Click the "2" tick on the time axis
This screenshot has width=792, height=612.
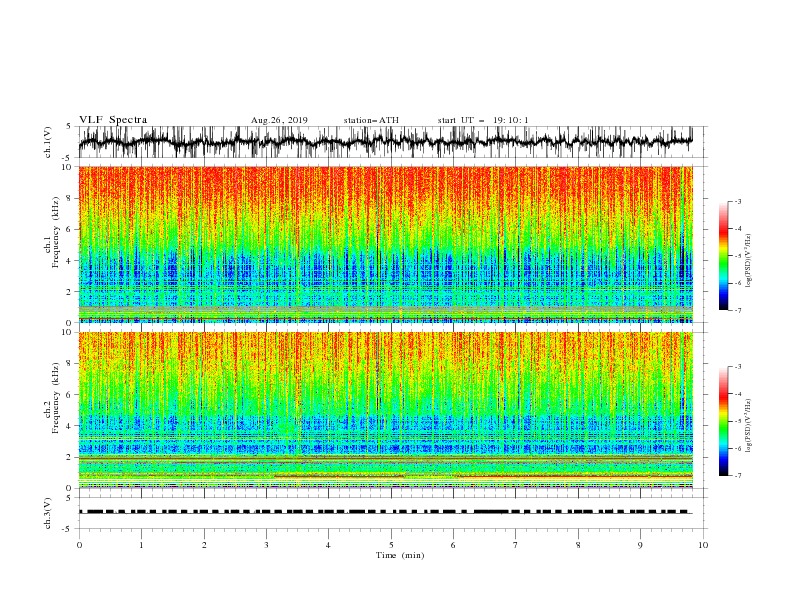[204, 545]
